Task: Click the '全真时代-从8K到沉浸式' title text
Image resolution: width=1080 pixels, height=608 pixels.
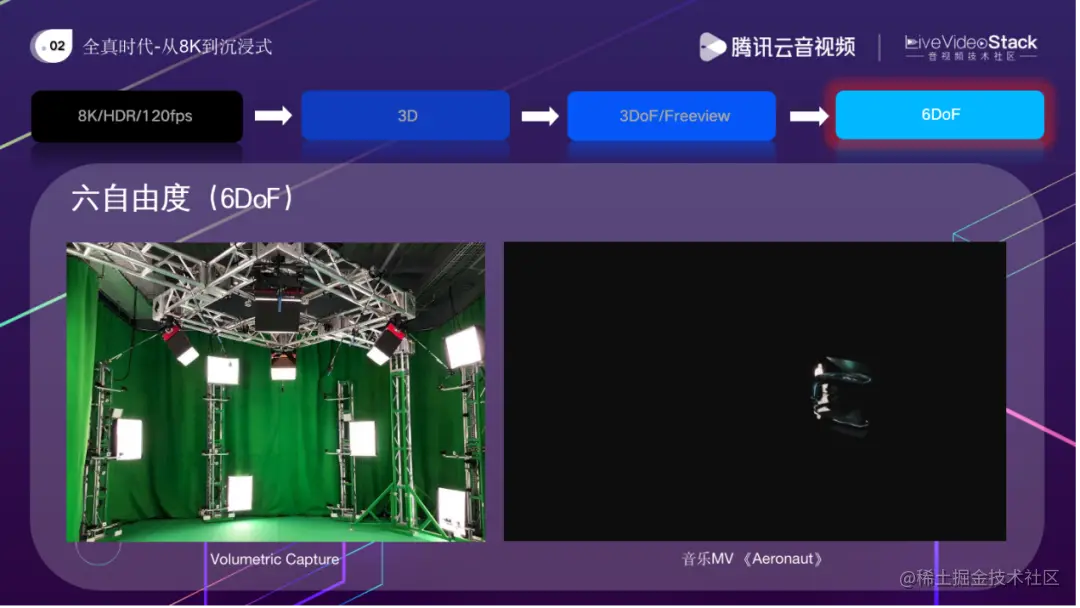Action: [x=178, y=47]
